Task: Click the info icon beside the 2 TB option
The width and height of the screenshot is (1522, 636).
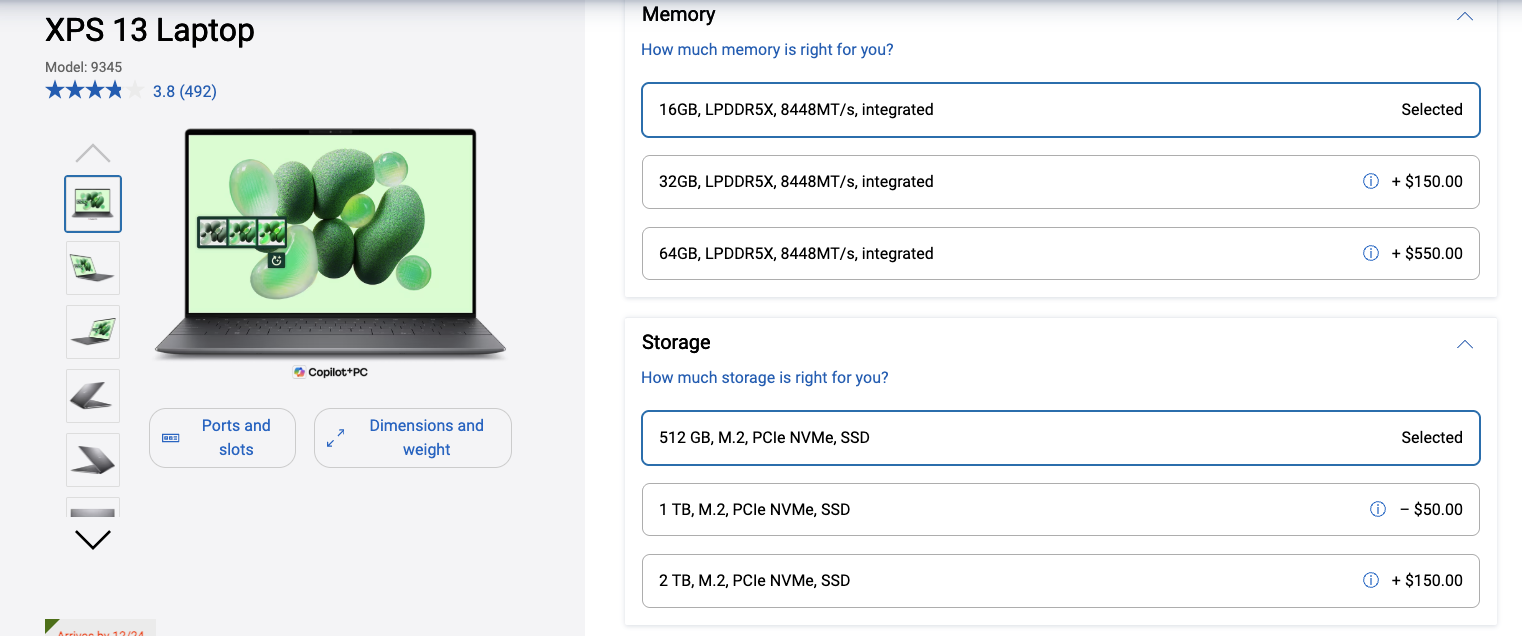Action: pyautogui.click(x=1371, y=580)
